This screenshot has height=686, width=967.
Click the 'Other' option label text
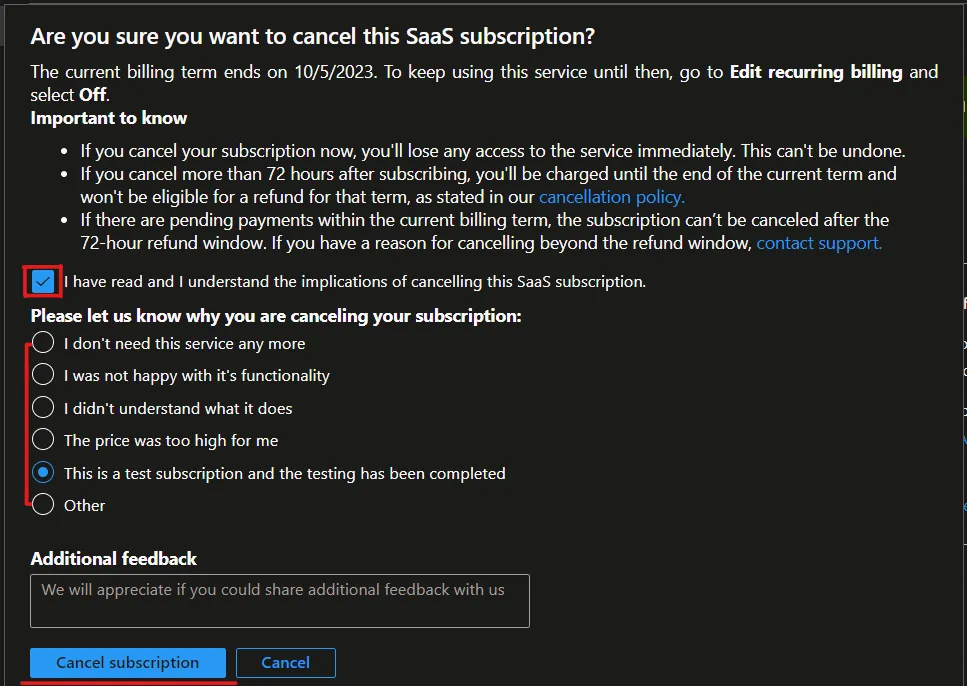pos(84,506)
